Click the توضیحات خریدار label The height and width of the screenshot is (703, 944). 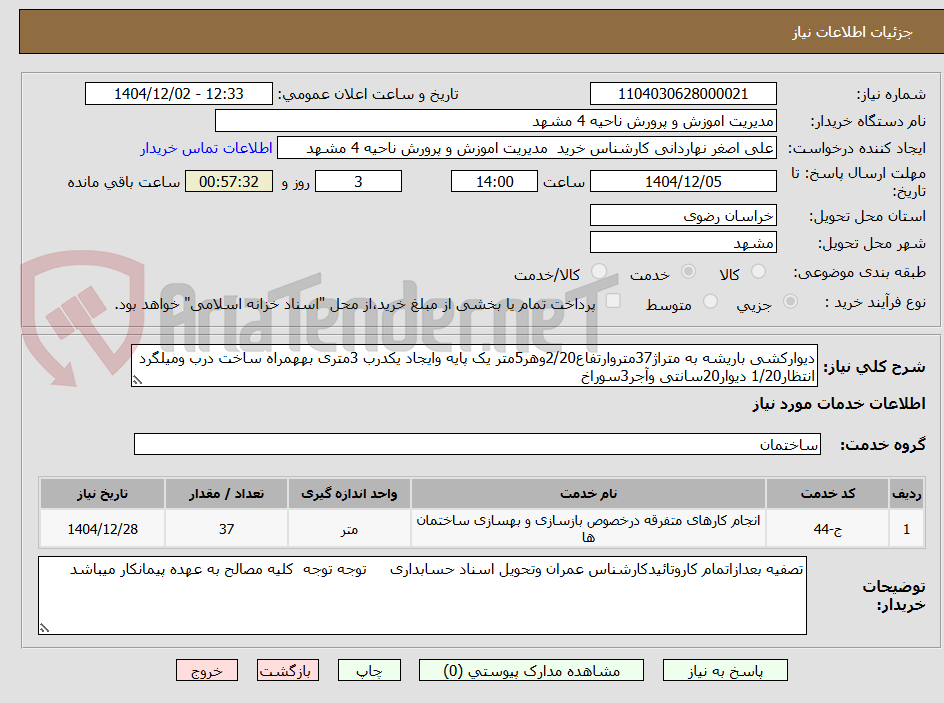[x=894, y=595]
